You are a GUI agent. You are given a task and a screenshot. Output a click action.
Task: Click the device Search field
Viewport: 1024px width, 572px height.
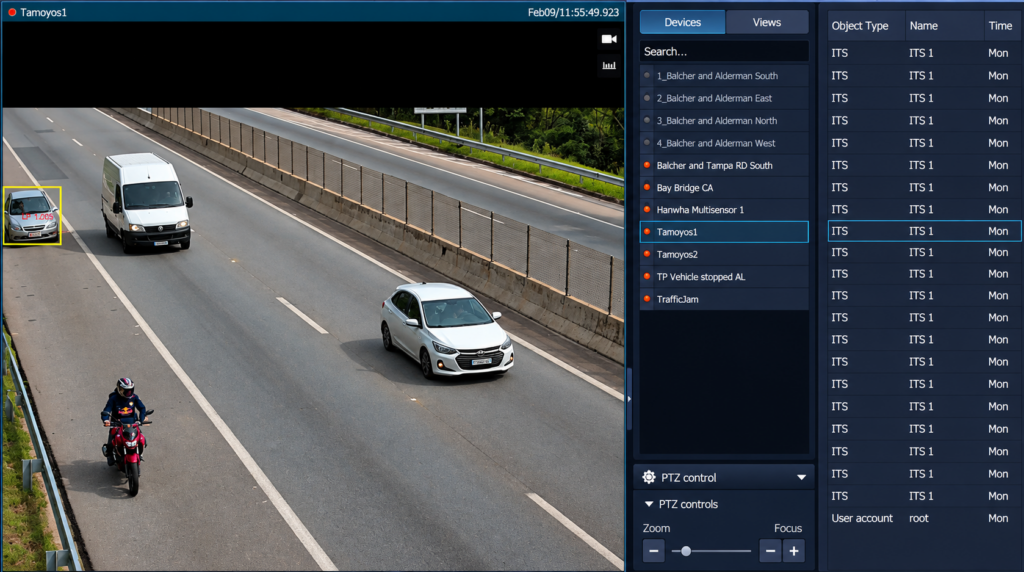coord(724,52)
